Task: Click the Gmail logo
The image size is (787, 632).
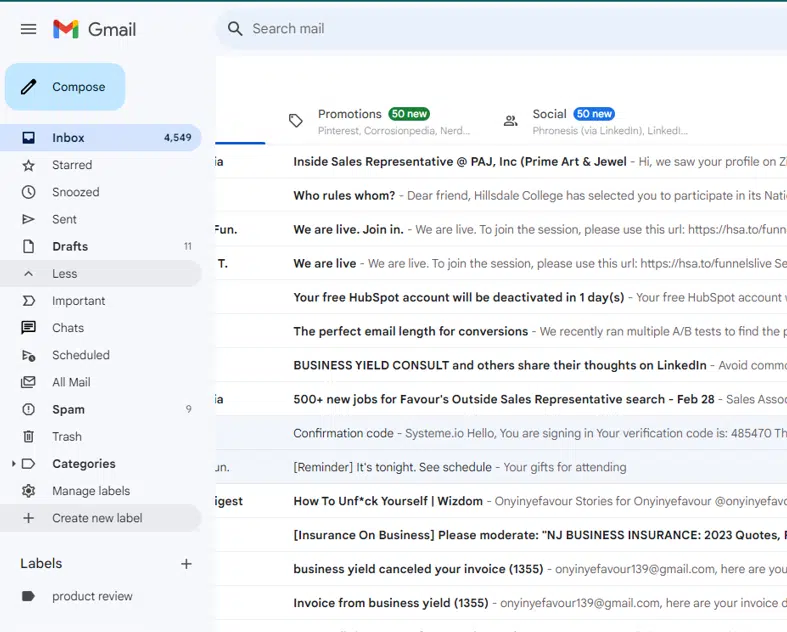Action: click(94, 29)
